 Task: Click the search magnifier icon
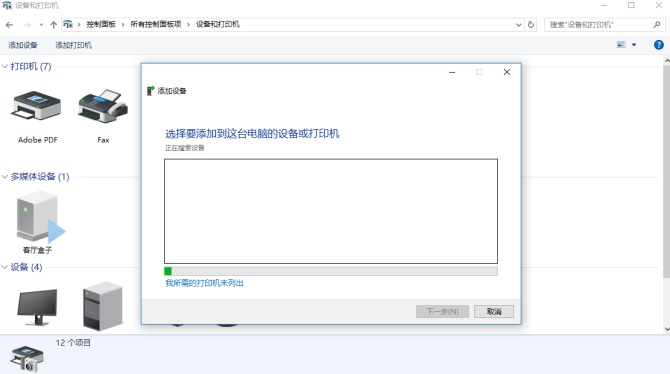coord(657,25)
